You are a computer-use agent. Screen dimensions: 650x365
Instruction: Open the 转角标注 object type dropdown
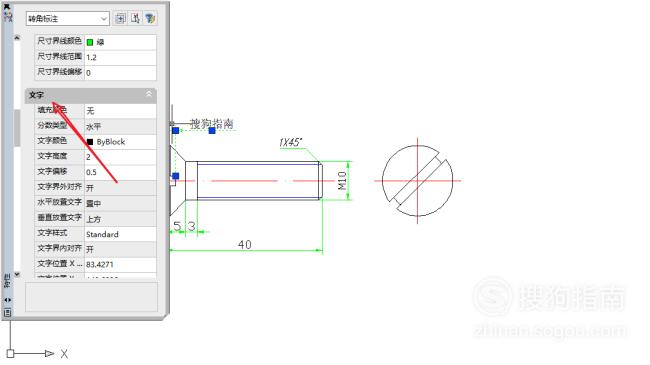point(68,18)
